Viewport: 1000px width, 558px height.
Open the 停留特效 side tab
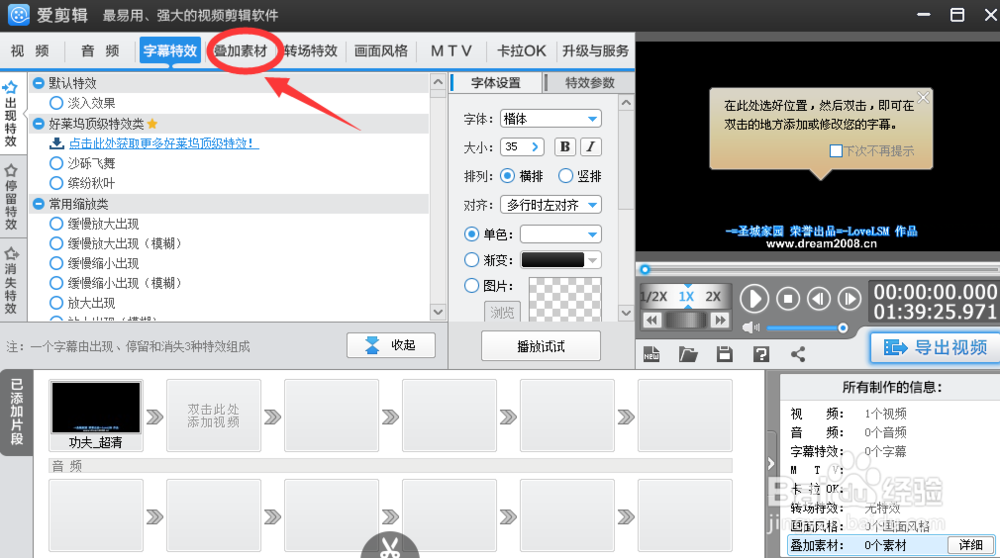tap(11, 196)
